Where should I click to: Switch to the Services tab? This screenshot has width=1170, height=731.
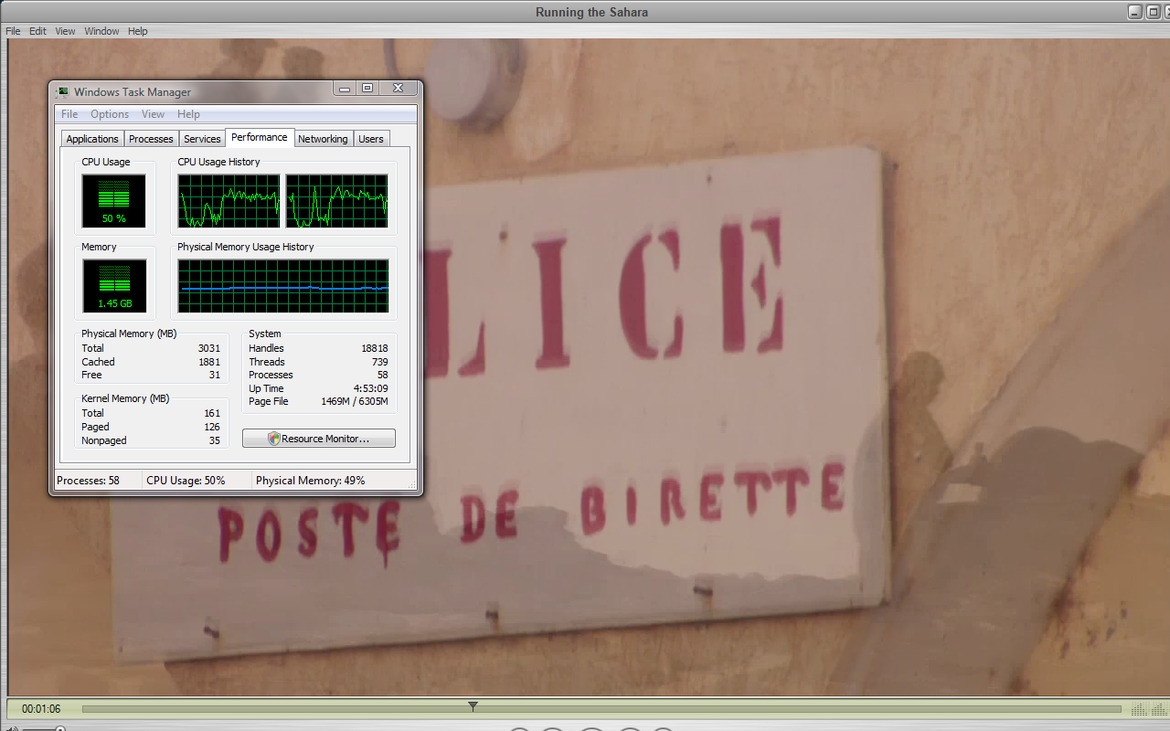pos(202,139)
